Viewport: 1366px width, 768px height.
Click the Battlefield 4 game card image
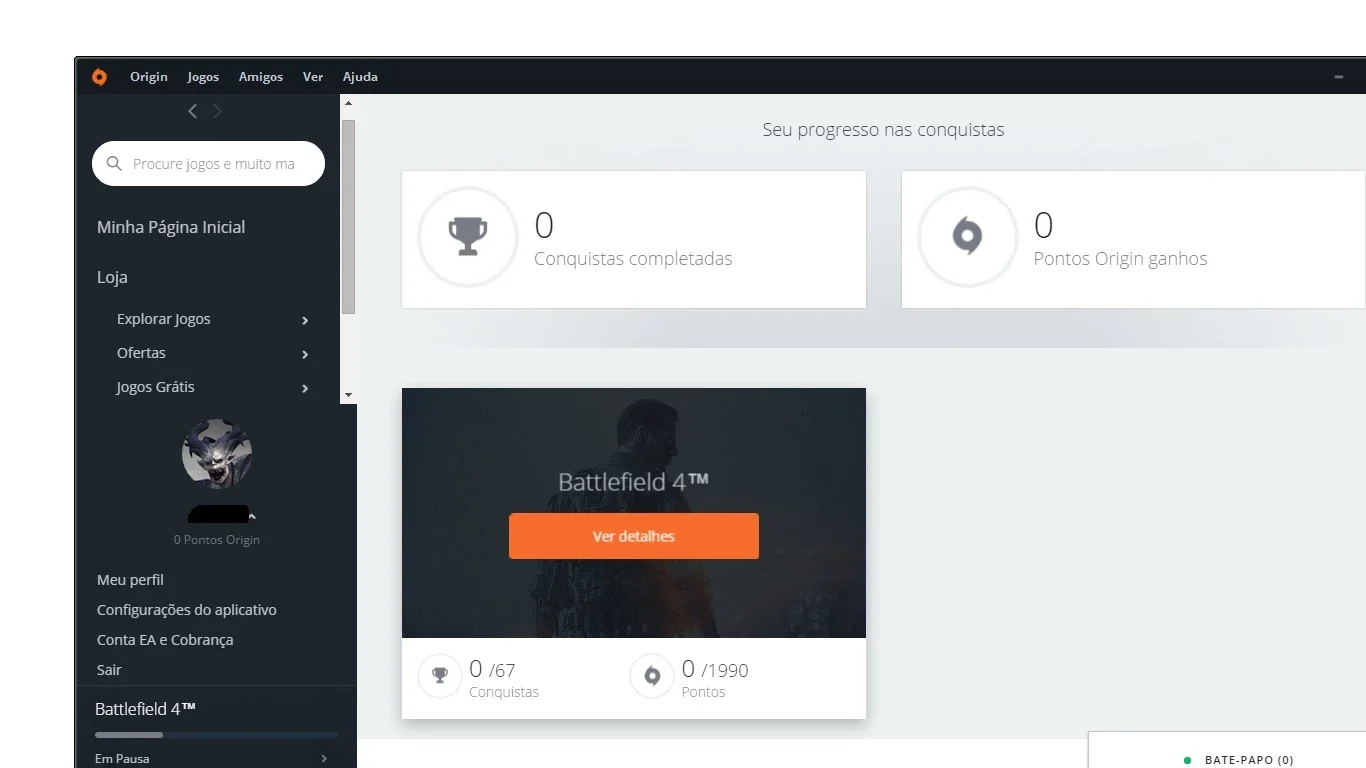coord(634,513)
